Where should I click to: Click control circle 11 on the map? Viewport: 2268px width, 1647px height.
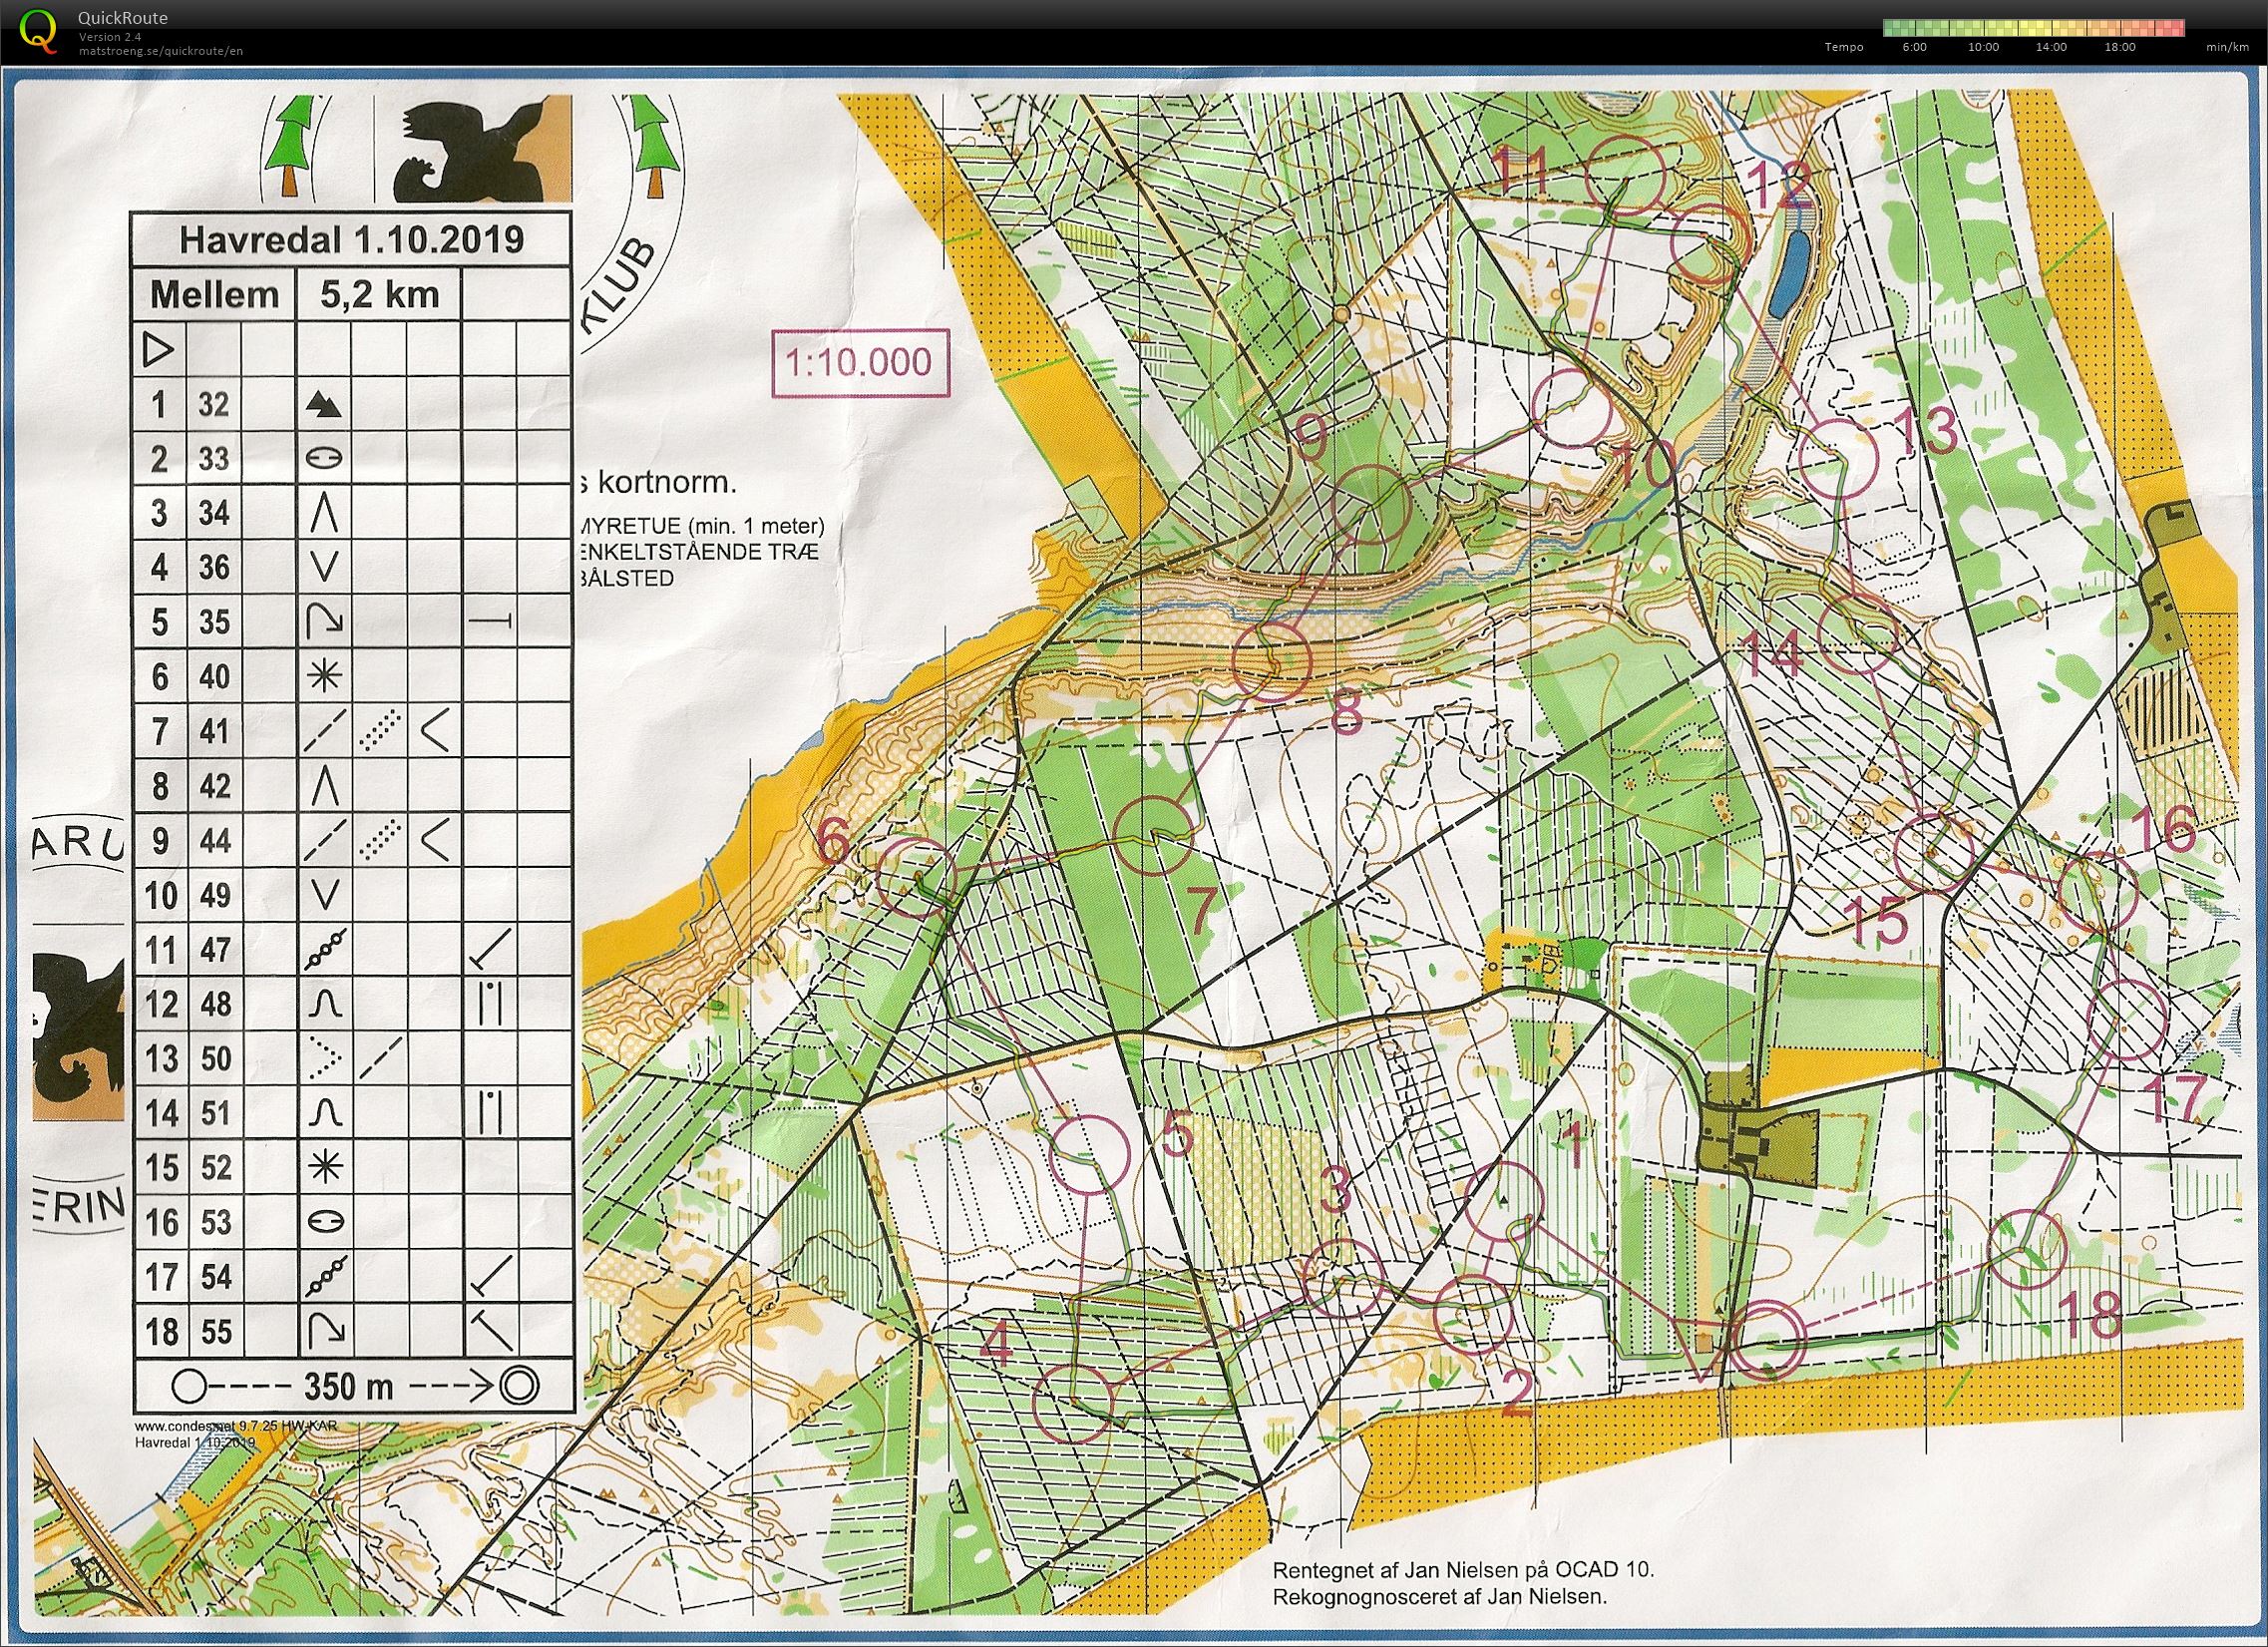point(1626,176)
